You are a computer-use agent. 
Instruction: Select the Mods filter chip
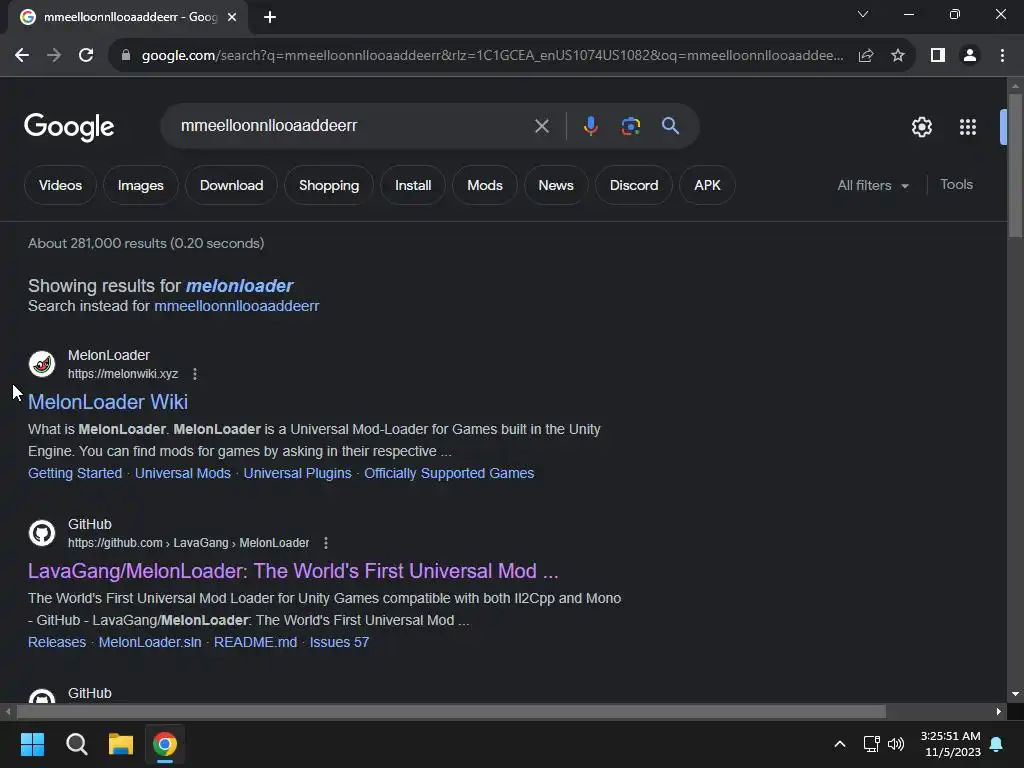(x=485, y=185)
